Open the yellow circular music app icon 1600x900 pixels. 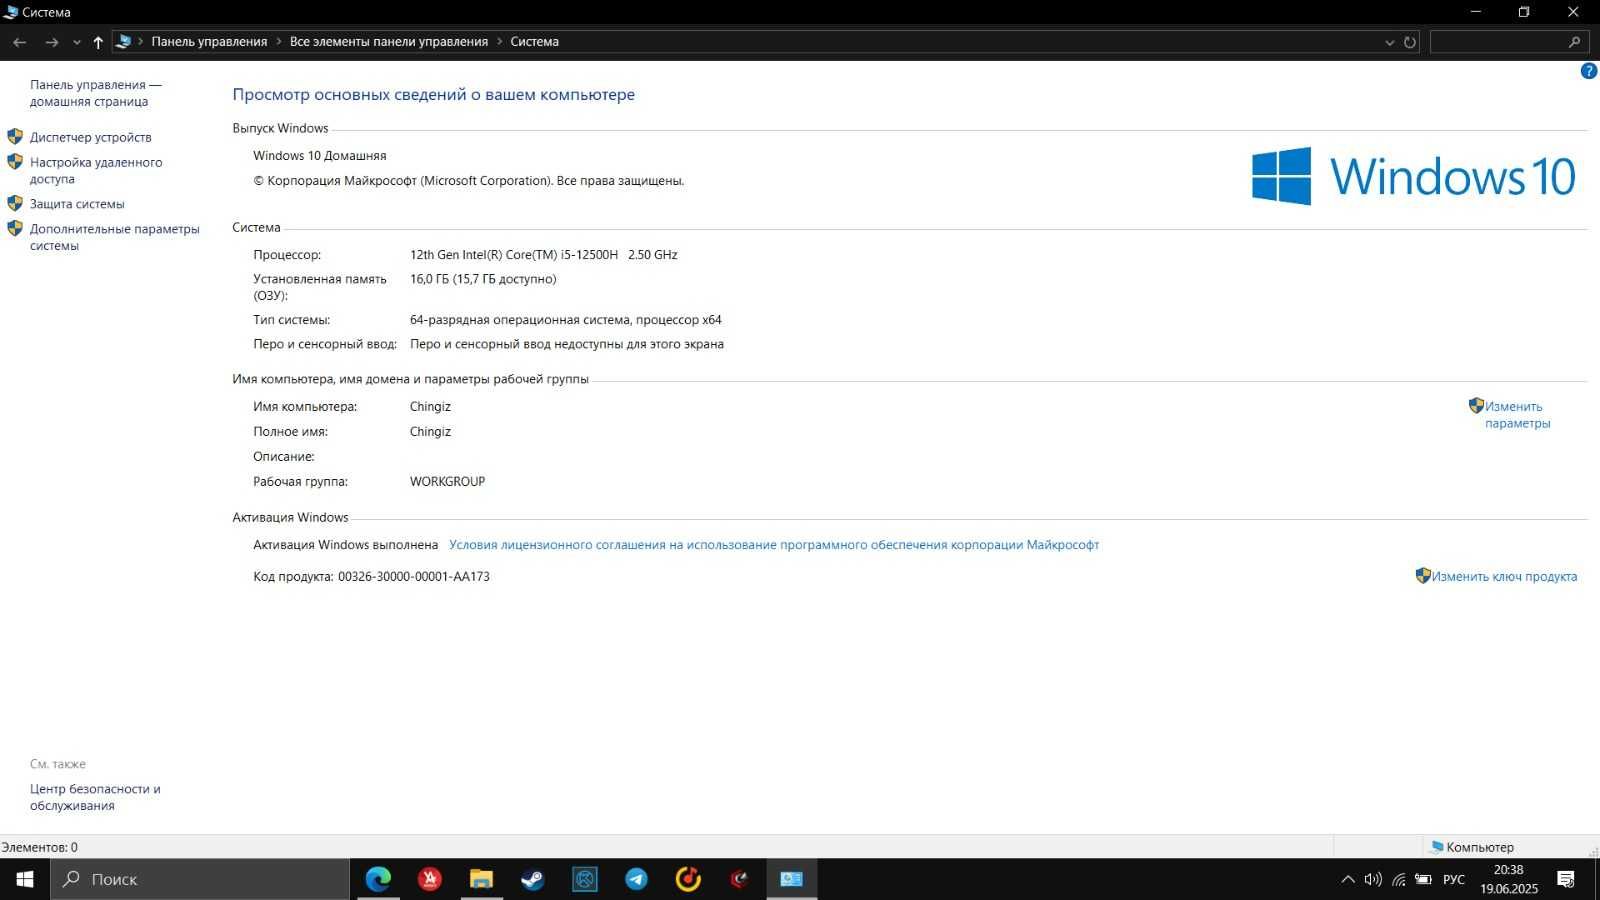coord(688,879)
